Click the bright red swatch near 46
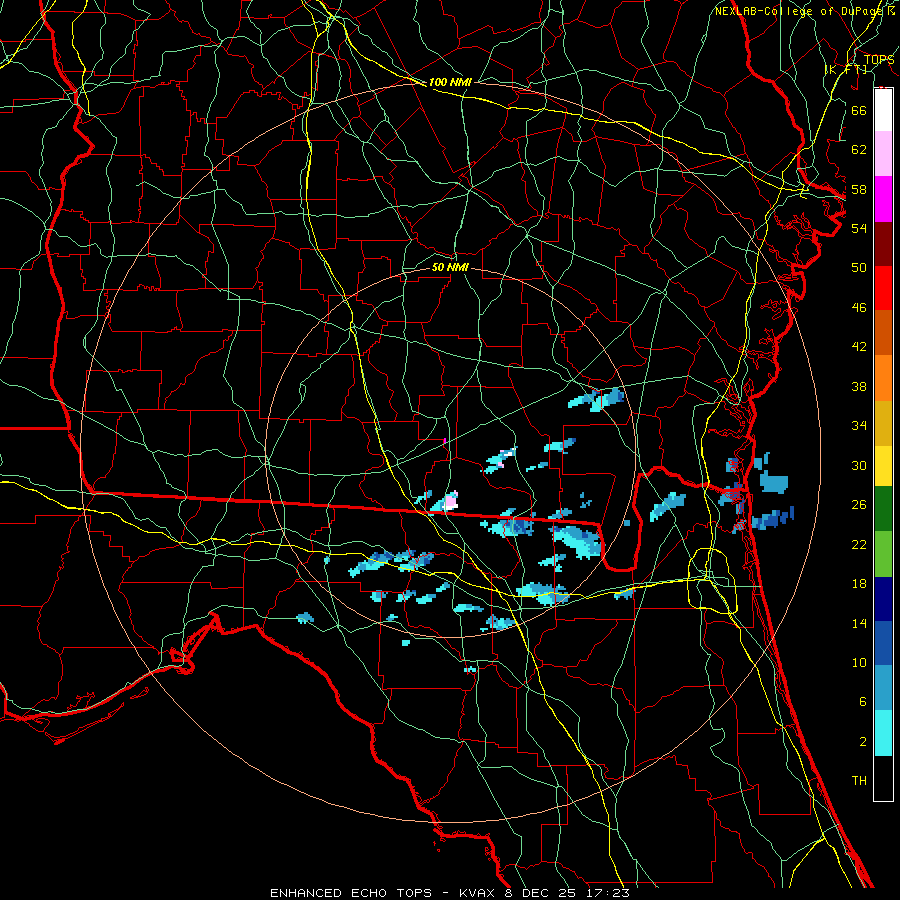This screenshot has height=900, width=900. [x=883, y=288]
